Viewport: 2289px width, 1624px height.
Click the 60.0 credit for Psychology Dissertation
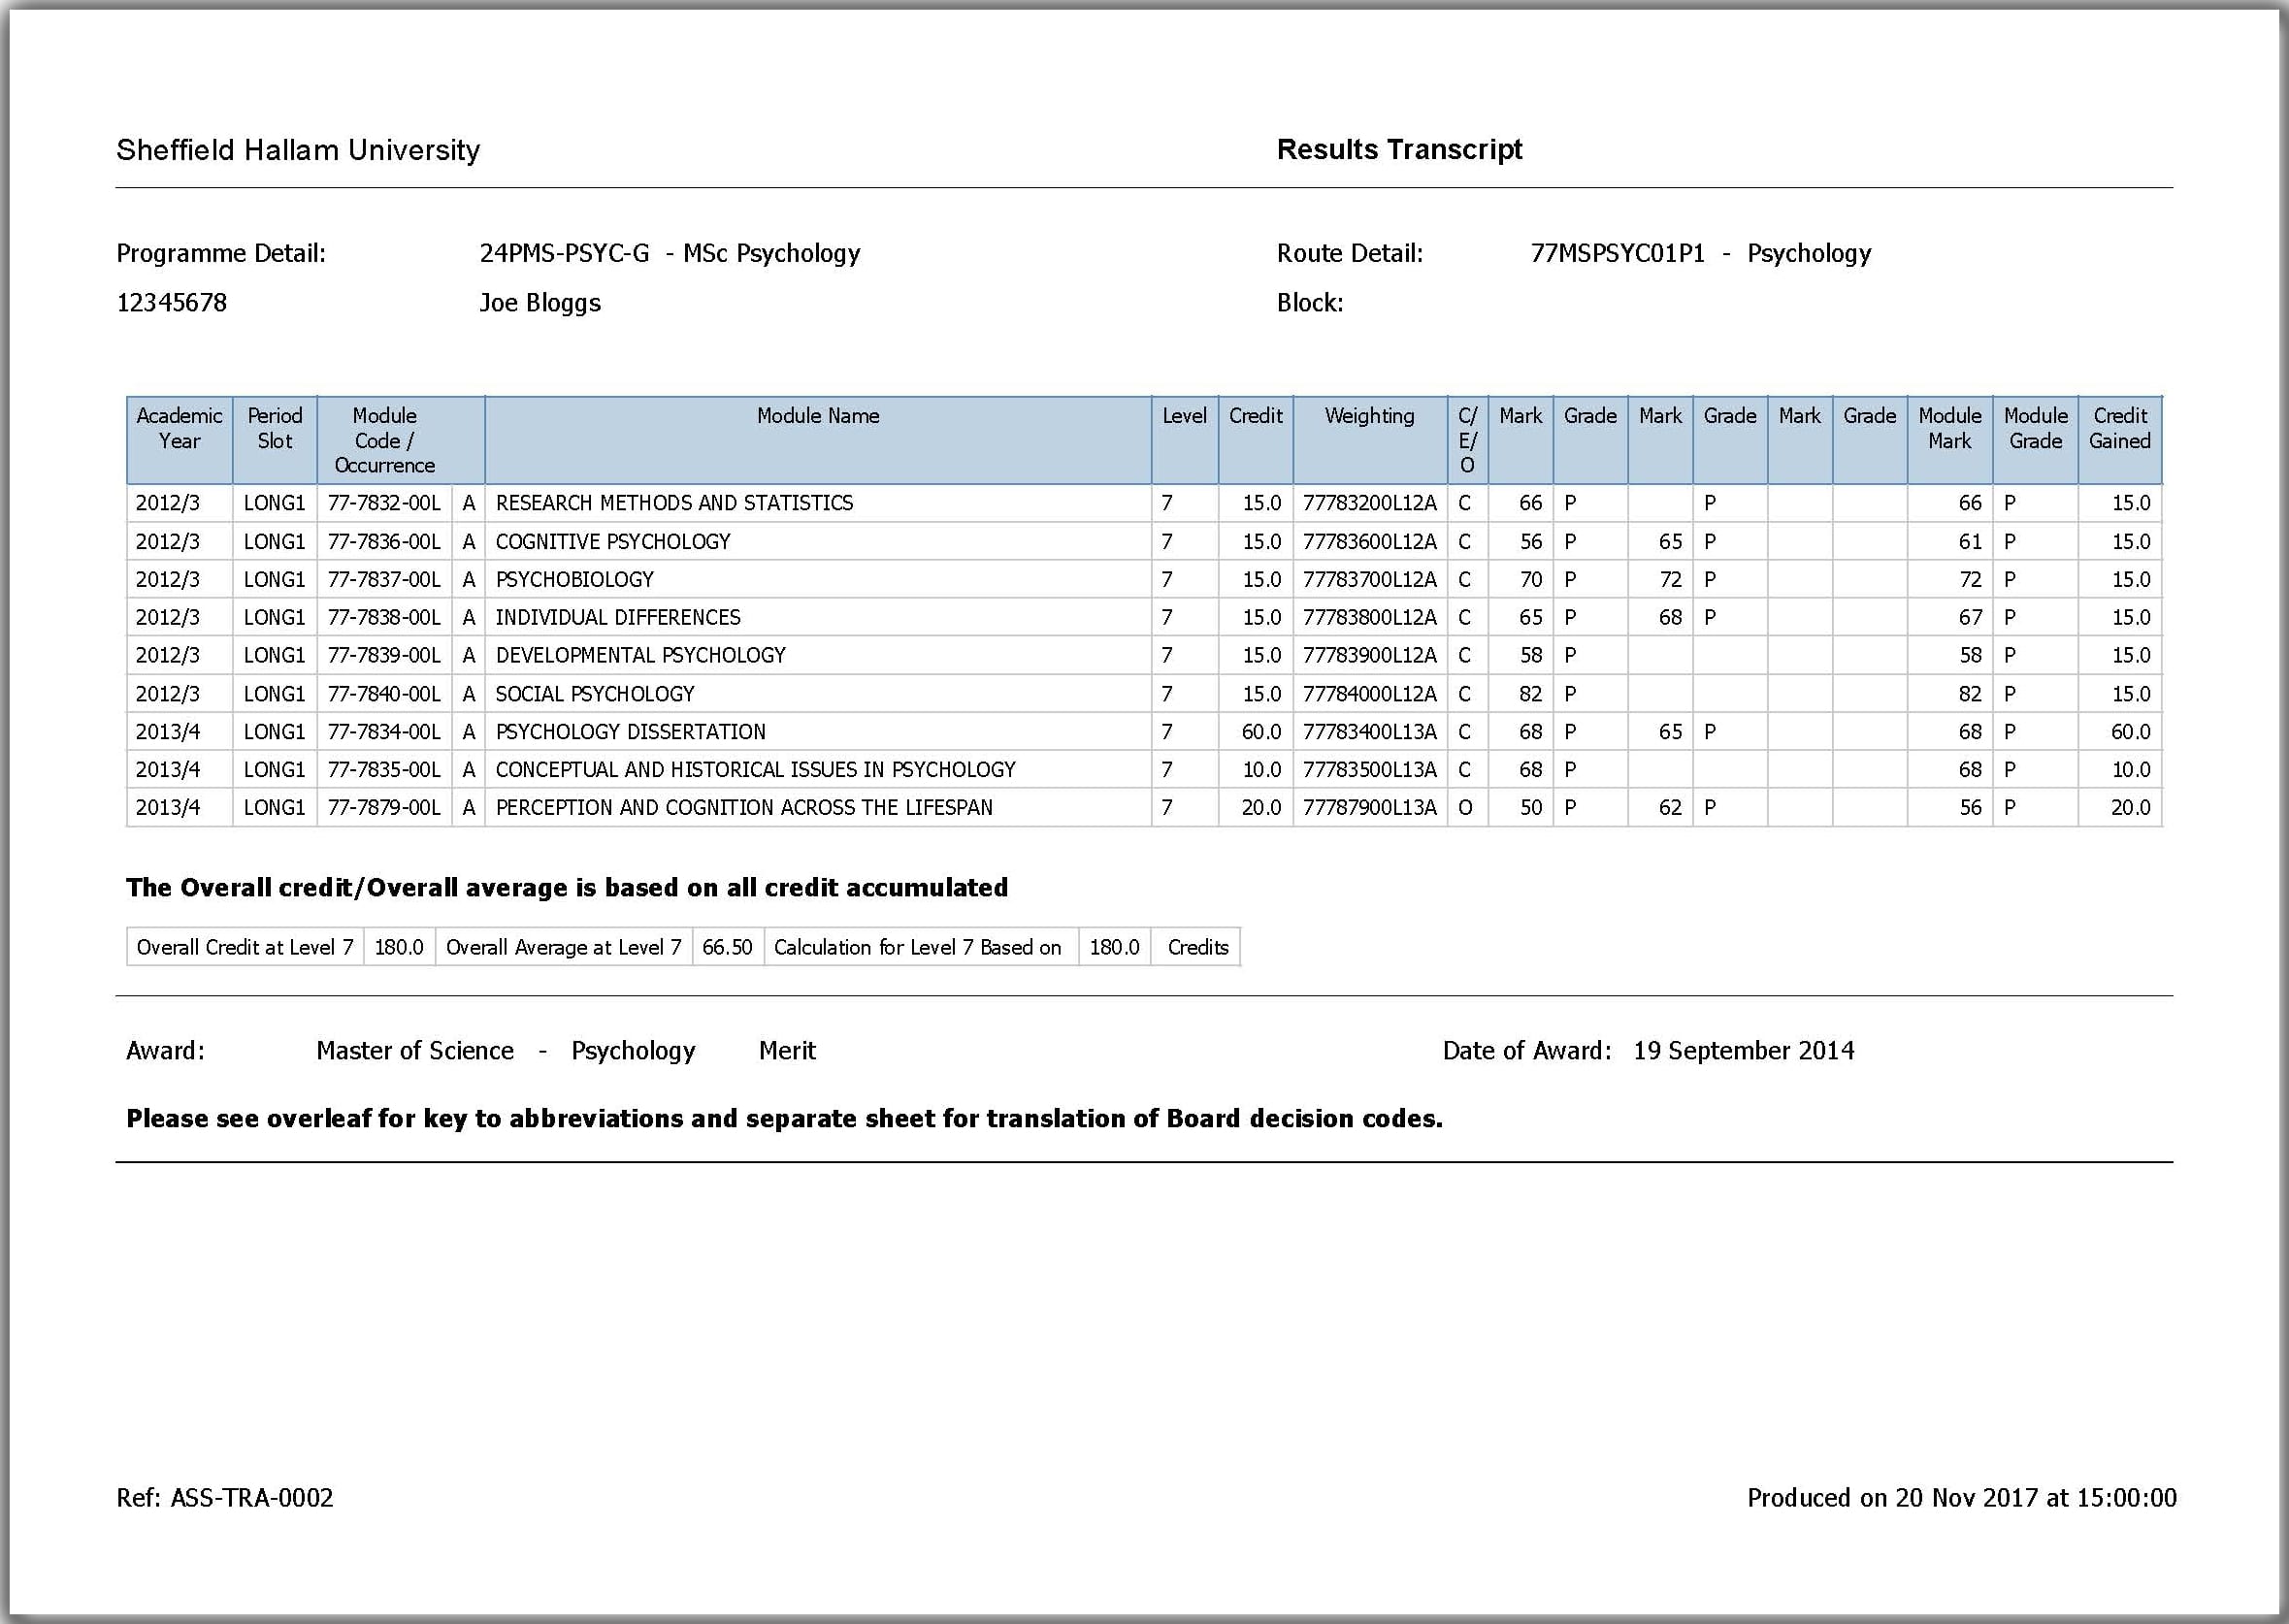1261,731
